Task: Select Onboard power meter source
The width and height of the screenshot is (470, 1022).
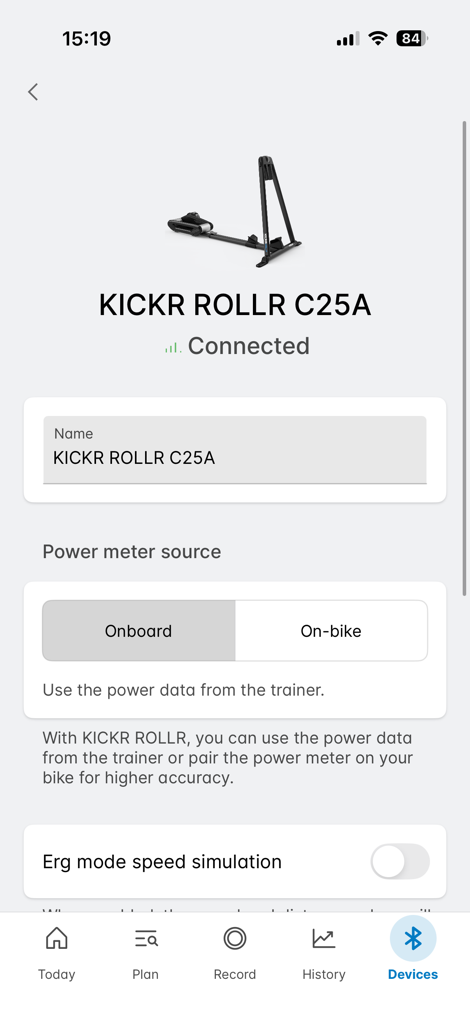Action: tap(139, 631)
